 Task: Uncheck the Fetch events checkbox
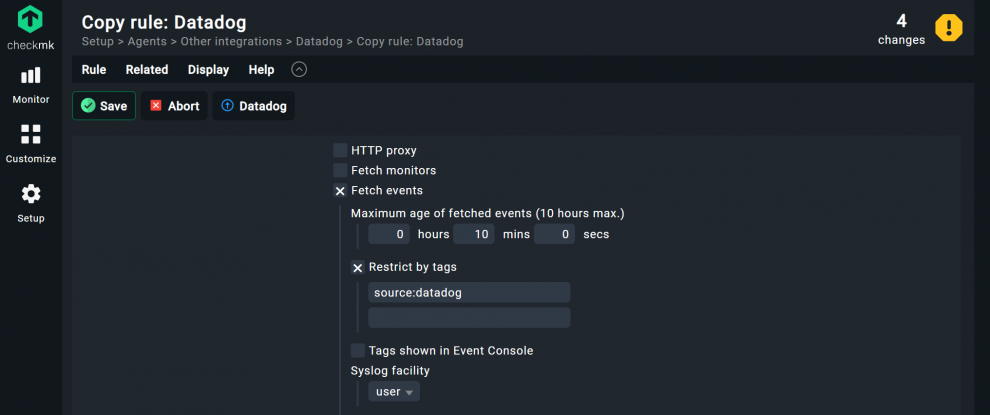[x=340, y=191]
